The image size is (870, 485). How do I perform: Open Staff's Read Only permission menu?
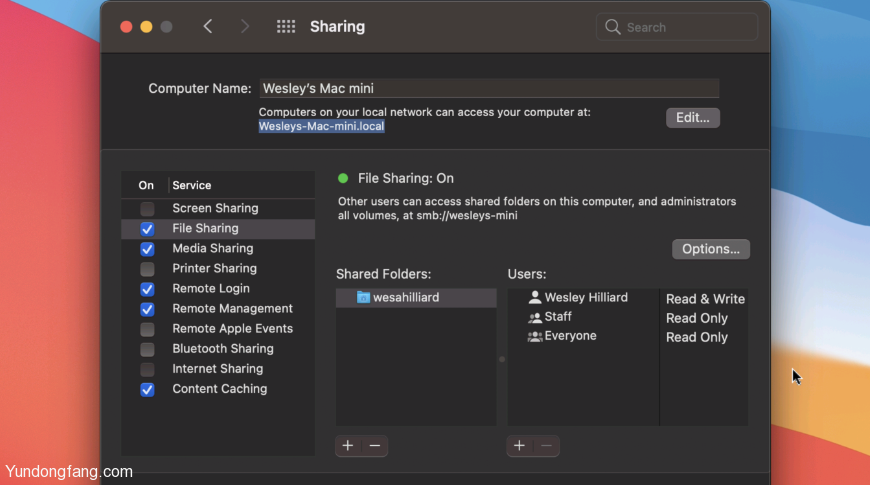pos(697,318)
